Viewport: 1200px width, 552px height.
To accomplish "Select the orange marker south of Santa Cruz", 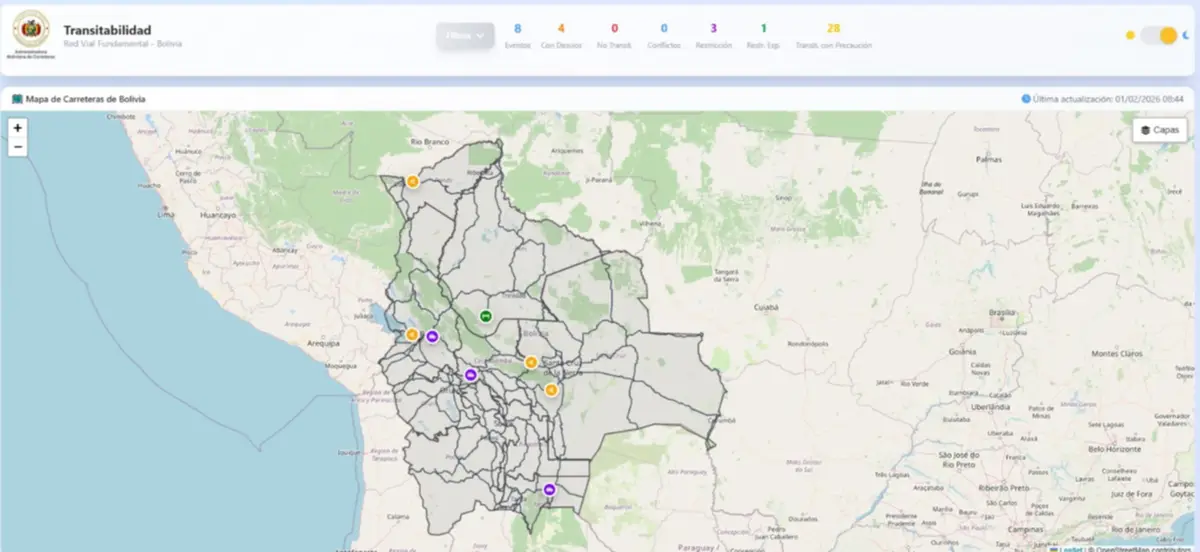I will point(550,390).
